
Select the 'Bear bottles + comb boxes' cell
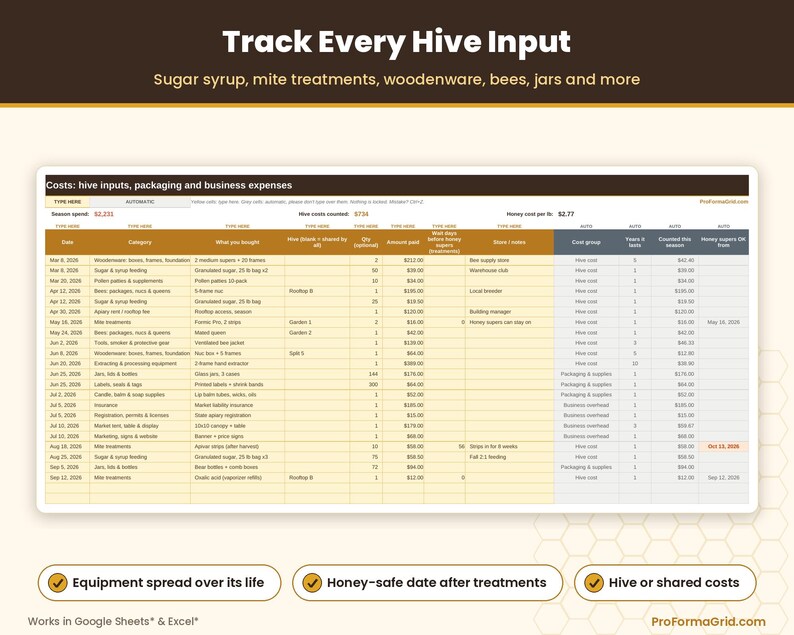point(237,467)
